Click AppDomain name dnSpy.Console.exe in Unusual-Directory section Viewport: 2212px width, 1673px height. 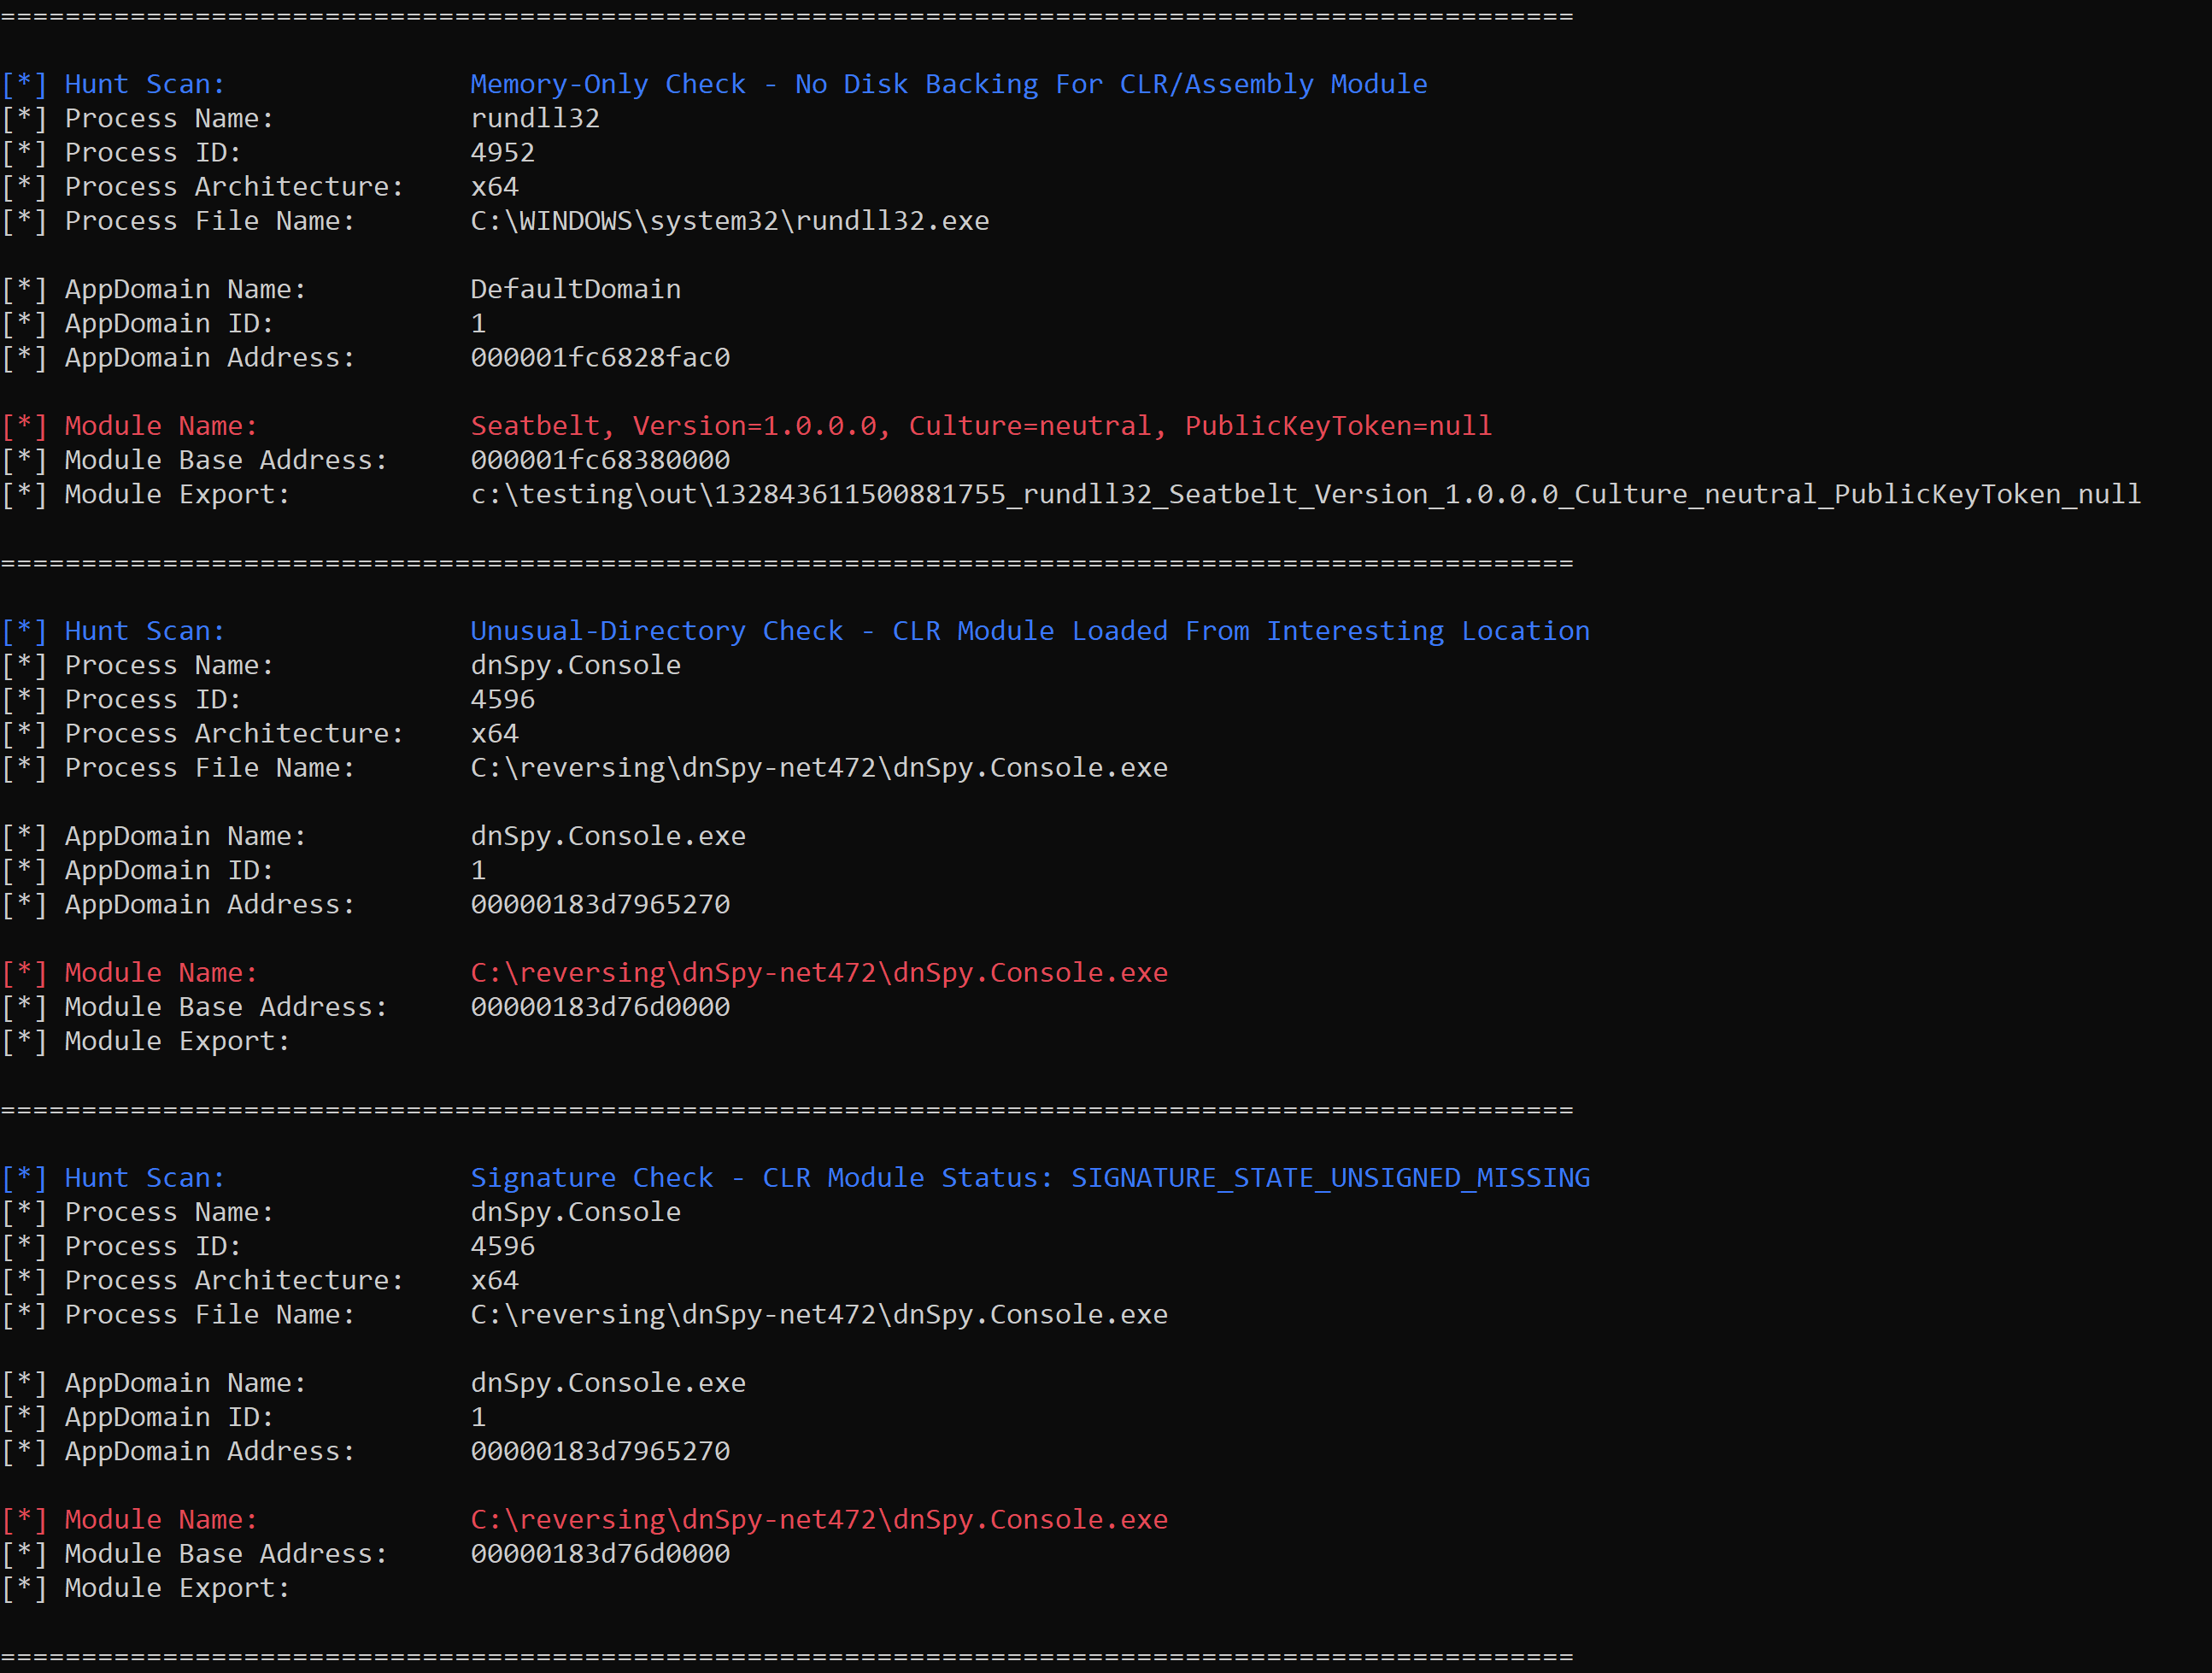point(608,837)
